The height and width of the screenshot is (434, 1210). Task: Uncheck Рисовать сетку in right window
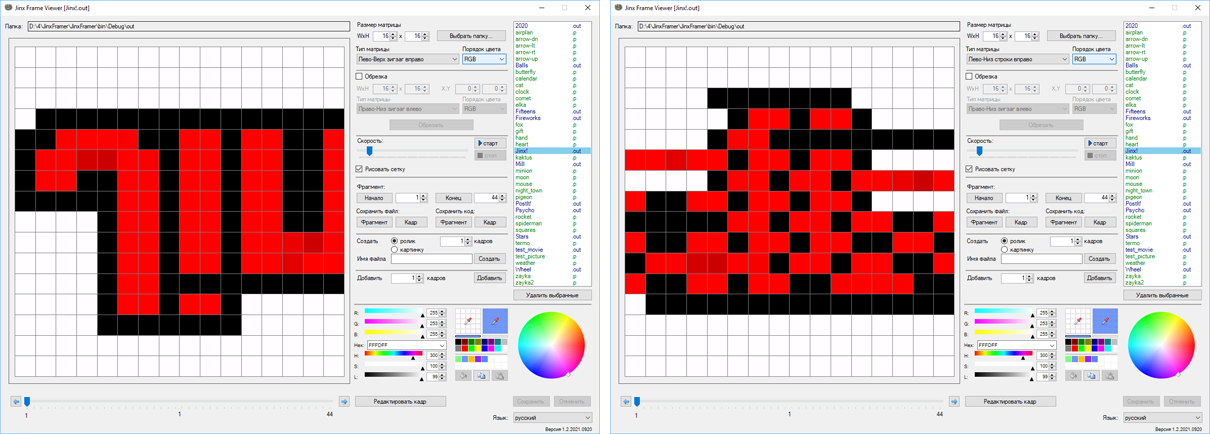[x=970, y=169]
